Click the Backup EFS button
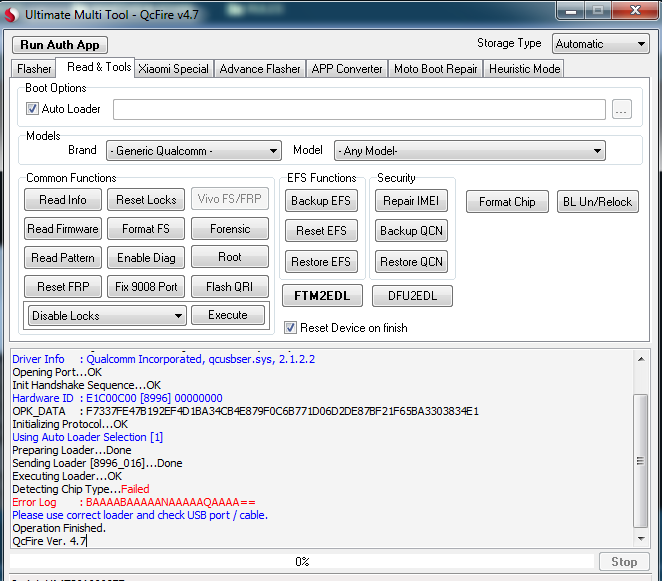 pos(320,201)
